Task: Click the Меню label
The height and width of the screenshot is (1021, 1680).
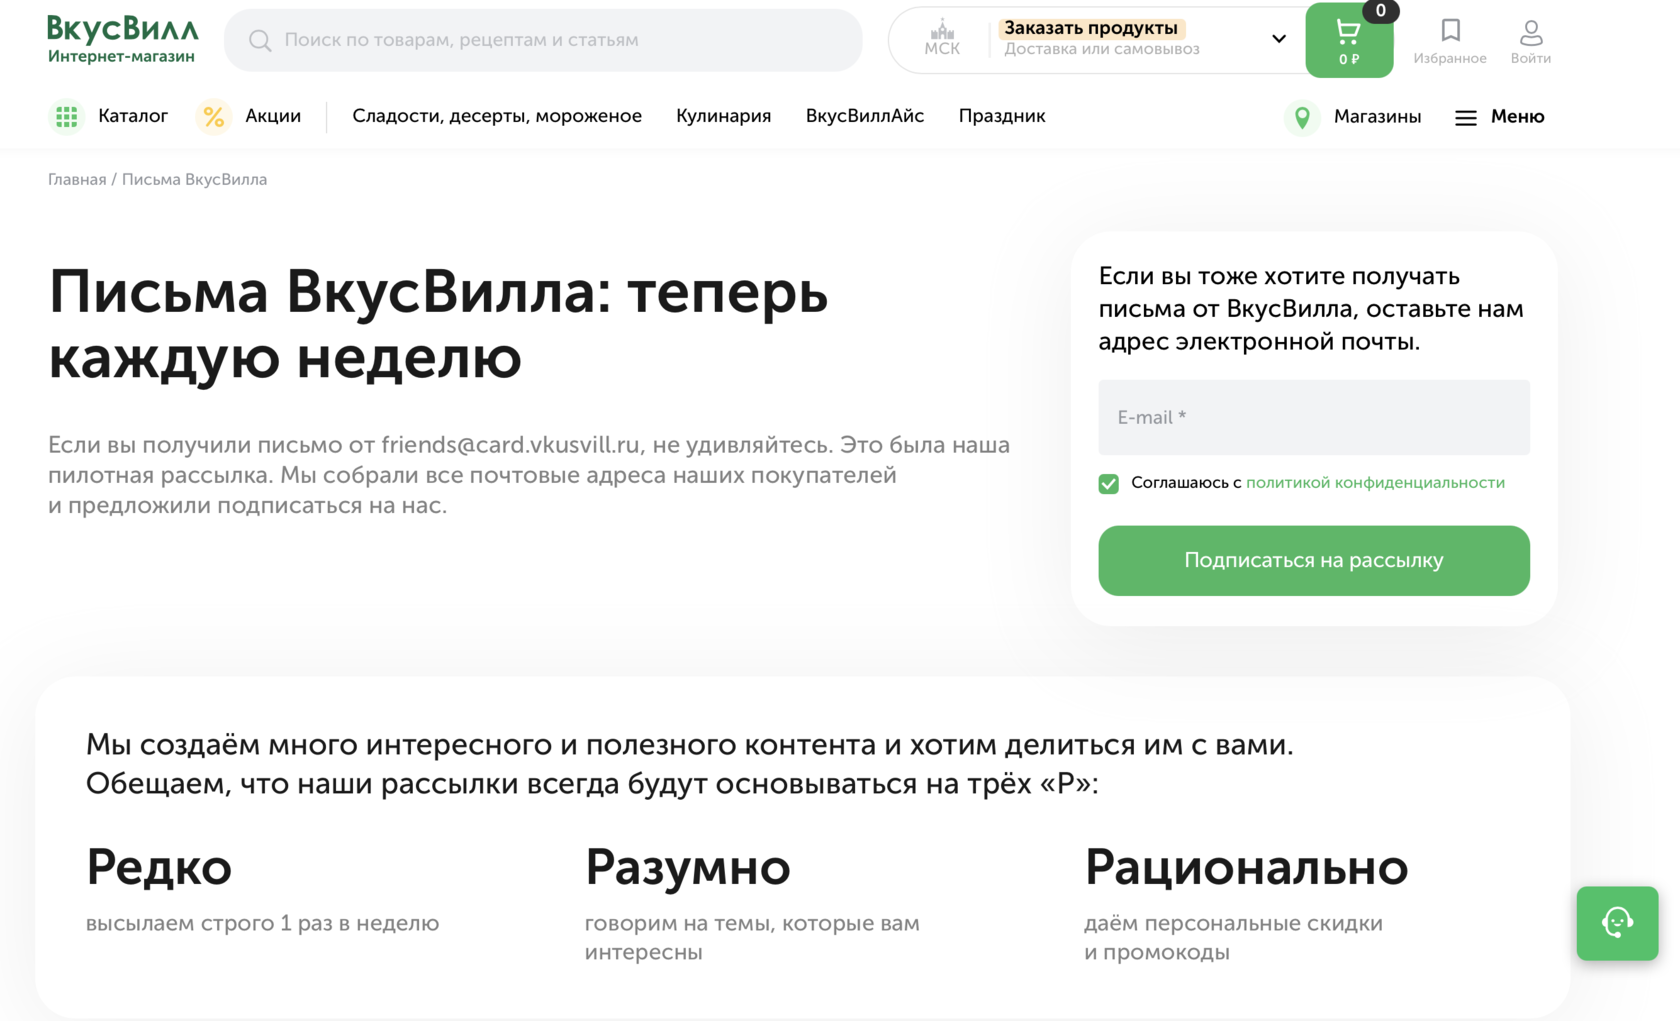Action: pos(1517,117)
